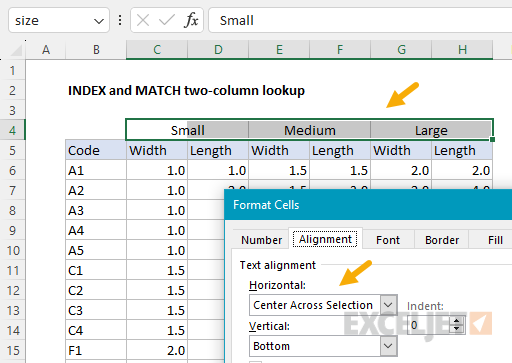This screenshot has width=512, height=363.
Task: Click the Code column header cell
Action: click(96, 150)
